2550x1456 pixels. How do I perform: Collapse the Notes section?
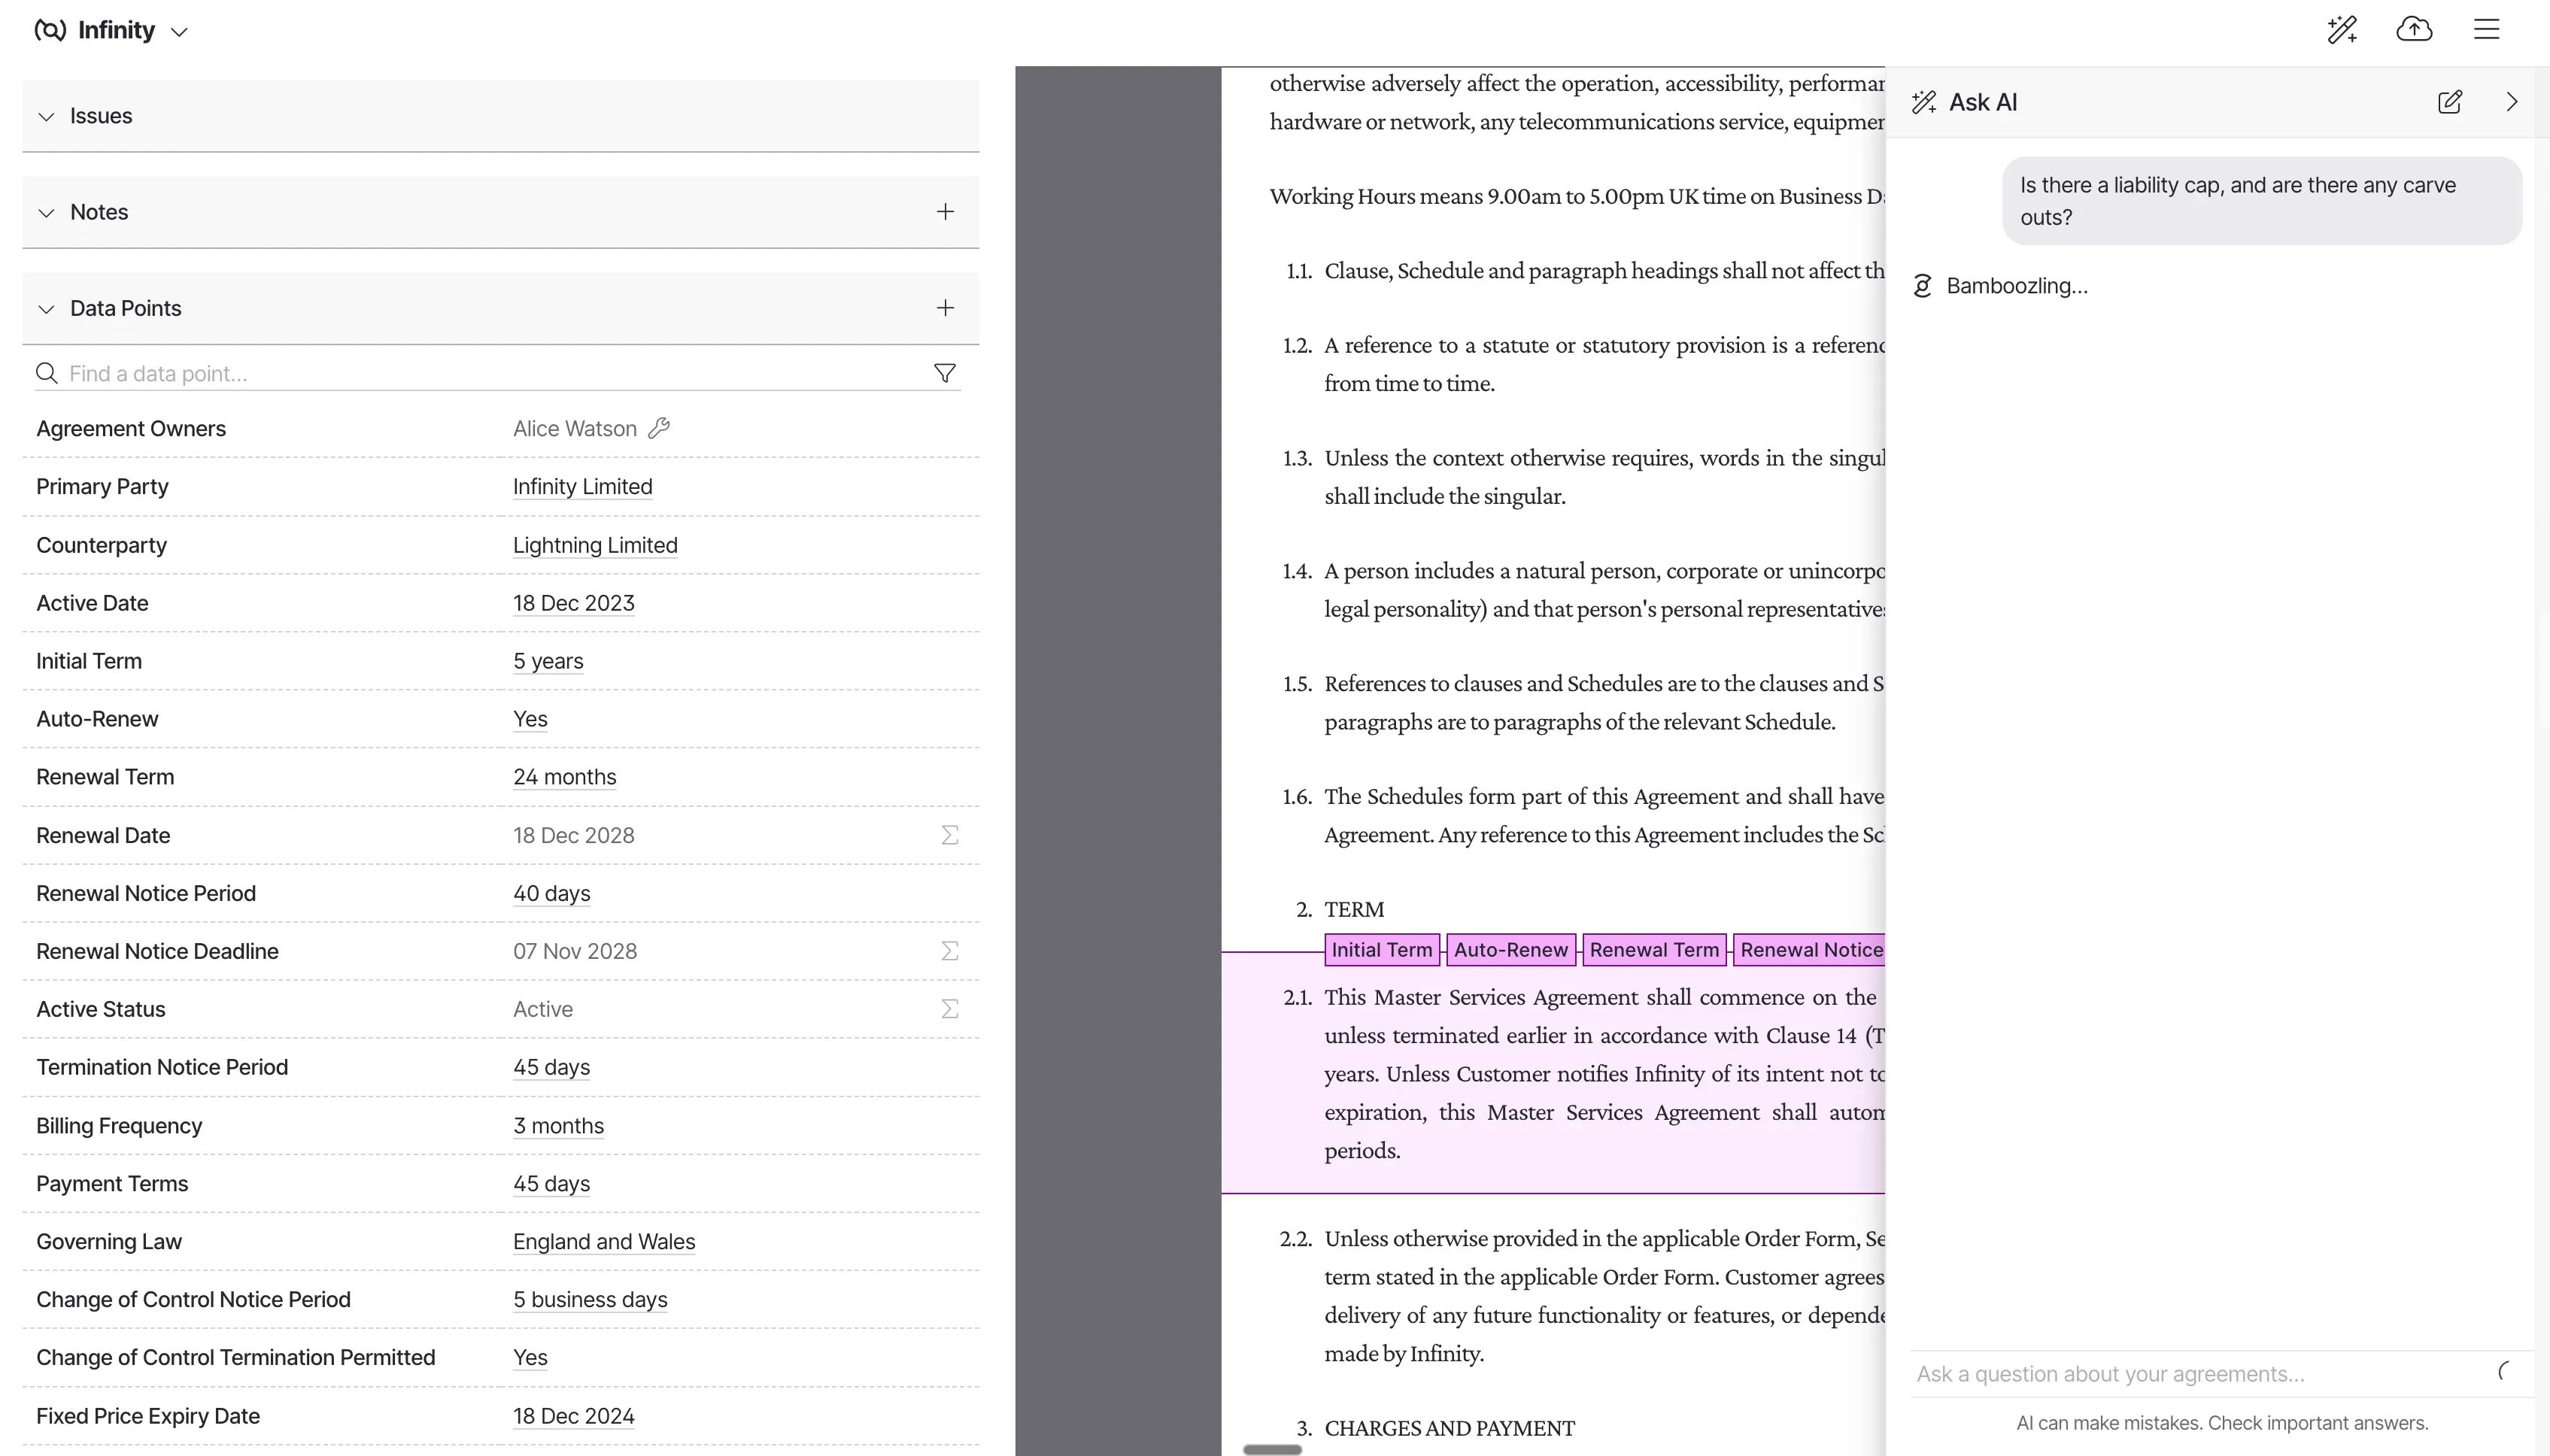pos(46,212)
